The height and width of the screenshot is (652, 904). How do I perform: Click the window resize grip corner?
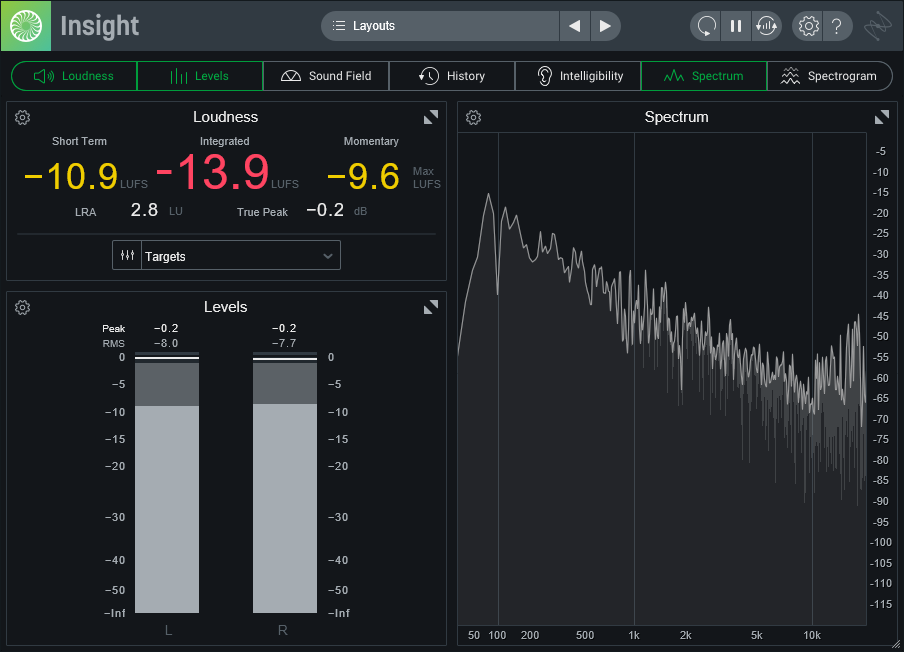point(896,644)
